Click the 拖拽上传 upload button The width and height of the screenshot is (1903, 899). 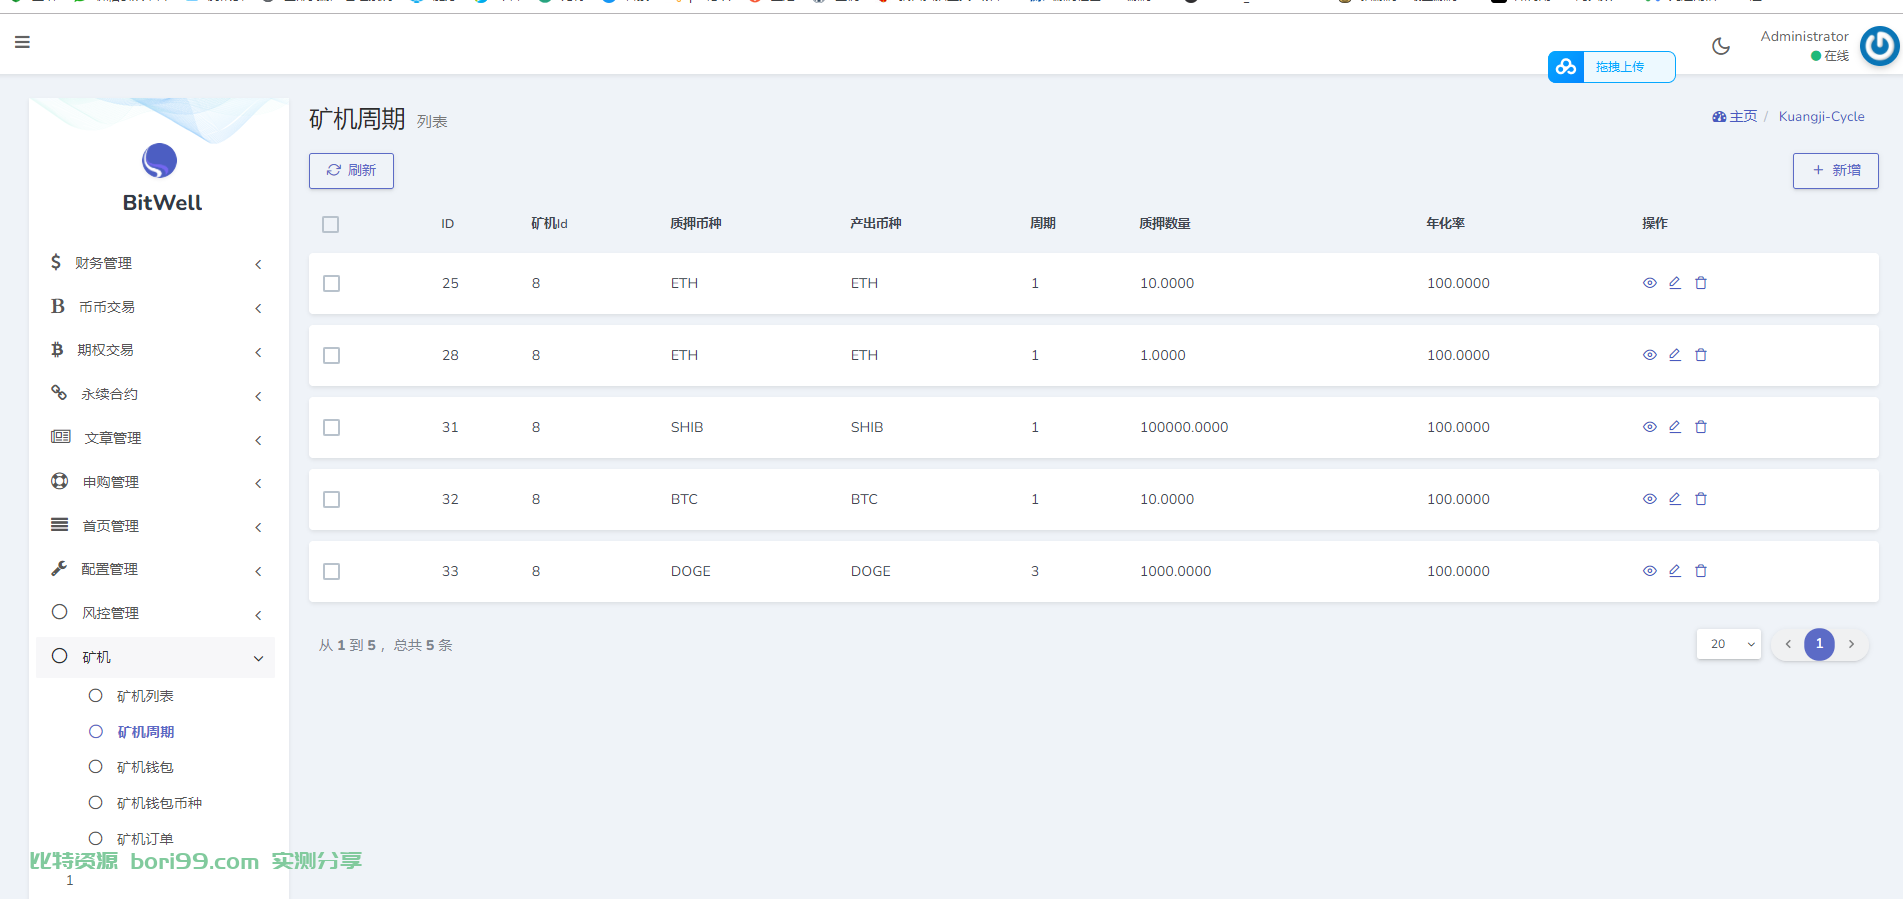point(1612,67)
